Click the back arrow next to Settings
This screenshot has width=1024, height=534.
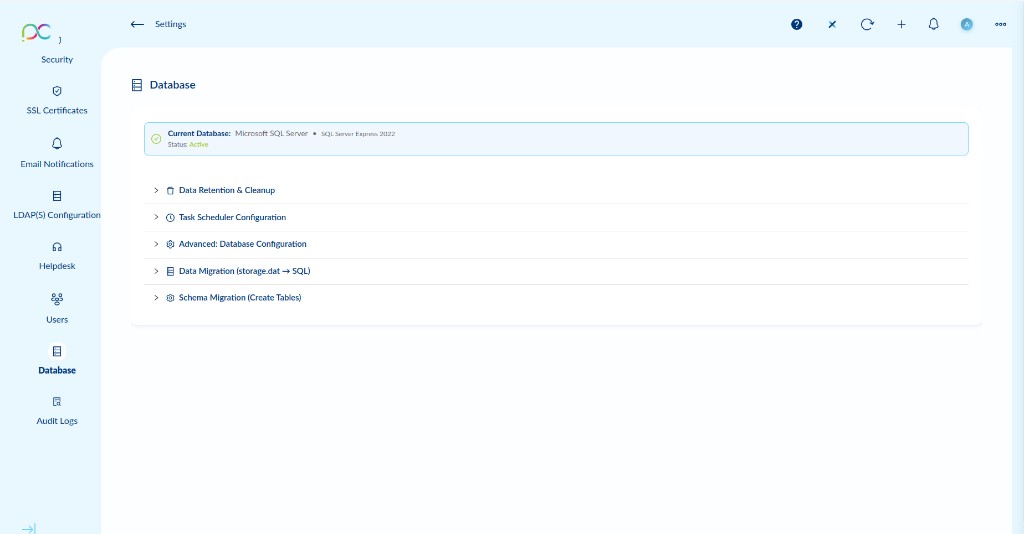pyautogui.click(x=137, y=24)
